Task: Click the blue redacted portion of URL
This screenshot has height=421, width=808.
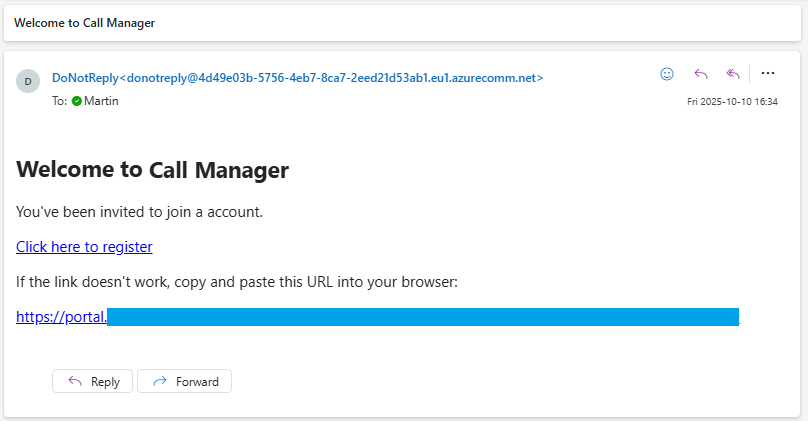Action: coord(422,317)
